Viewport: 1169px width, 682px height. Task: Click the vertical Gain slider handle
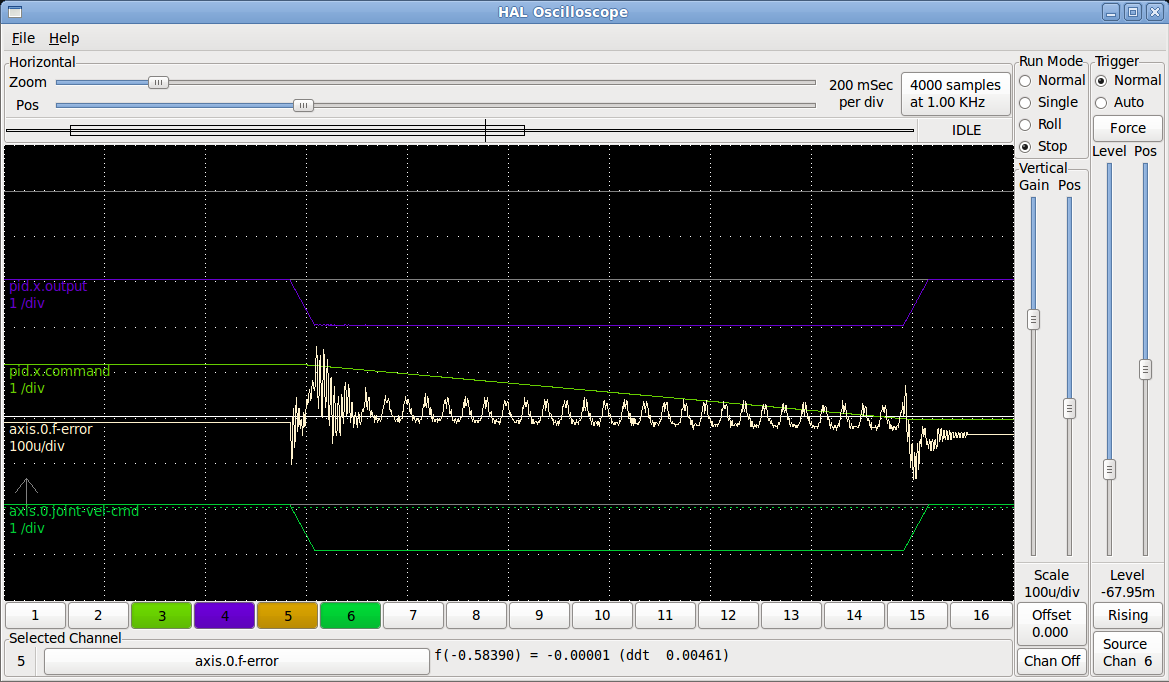(1033, 320)
